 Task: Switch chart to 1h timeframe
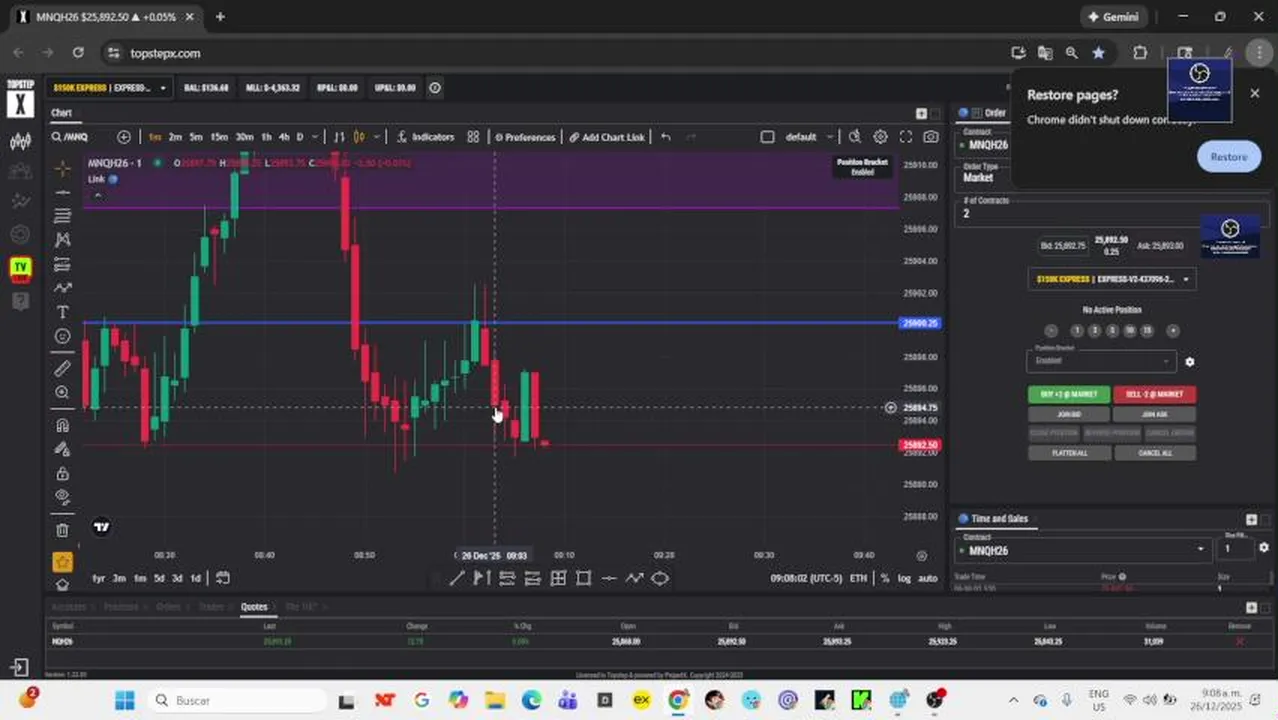(266, 137)
